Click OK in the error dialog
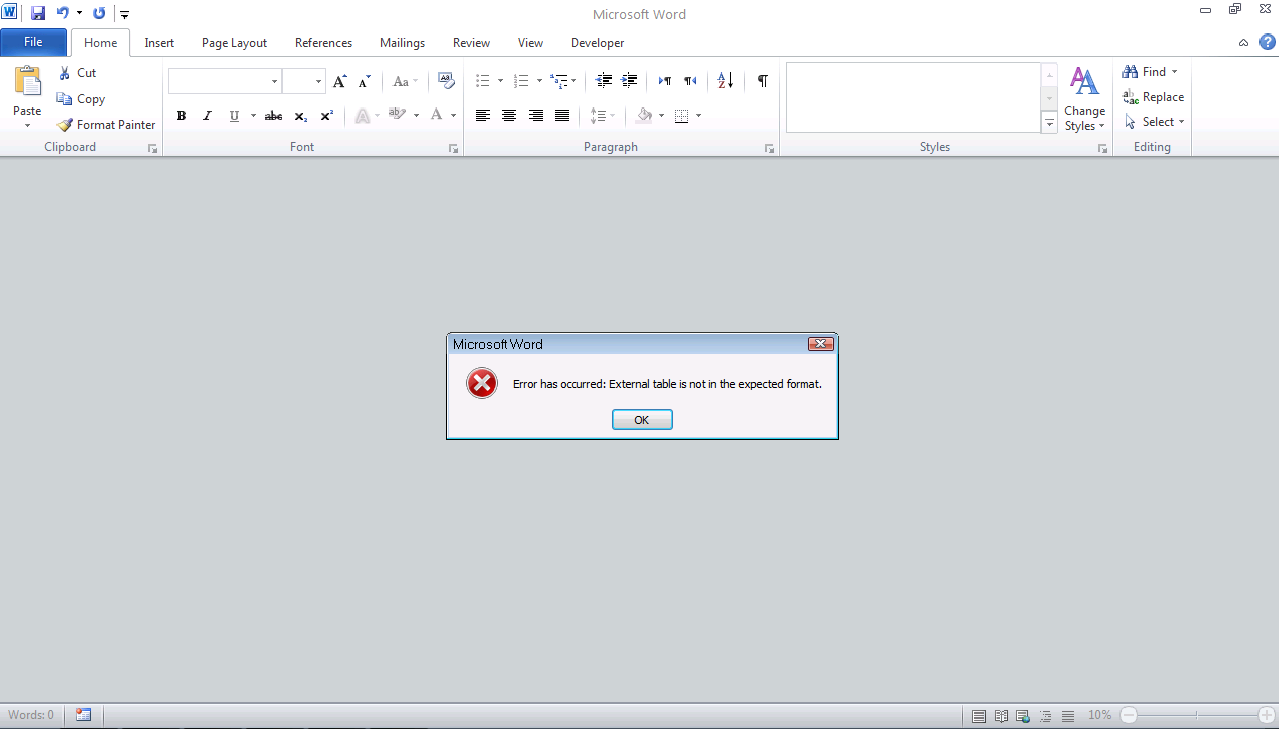The width and height of the screenshot is (1279, 729). pos(642,420)
